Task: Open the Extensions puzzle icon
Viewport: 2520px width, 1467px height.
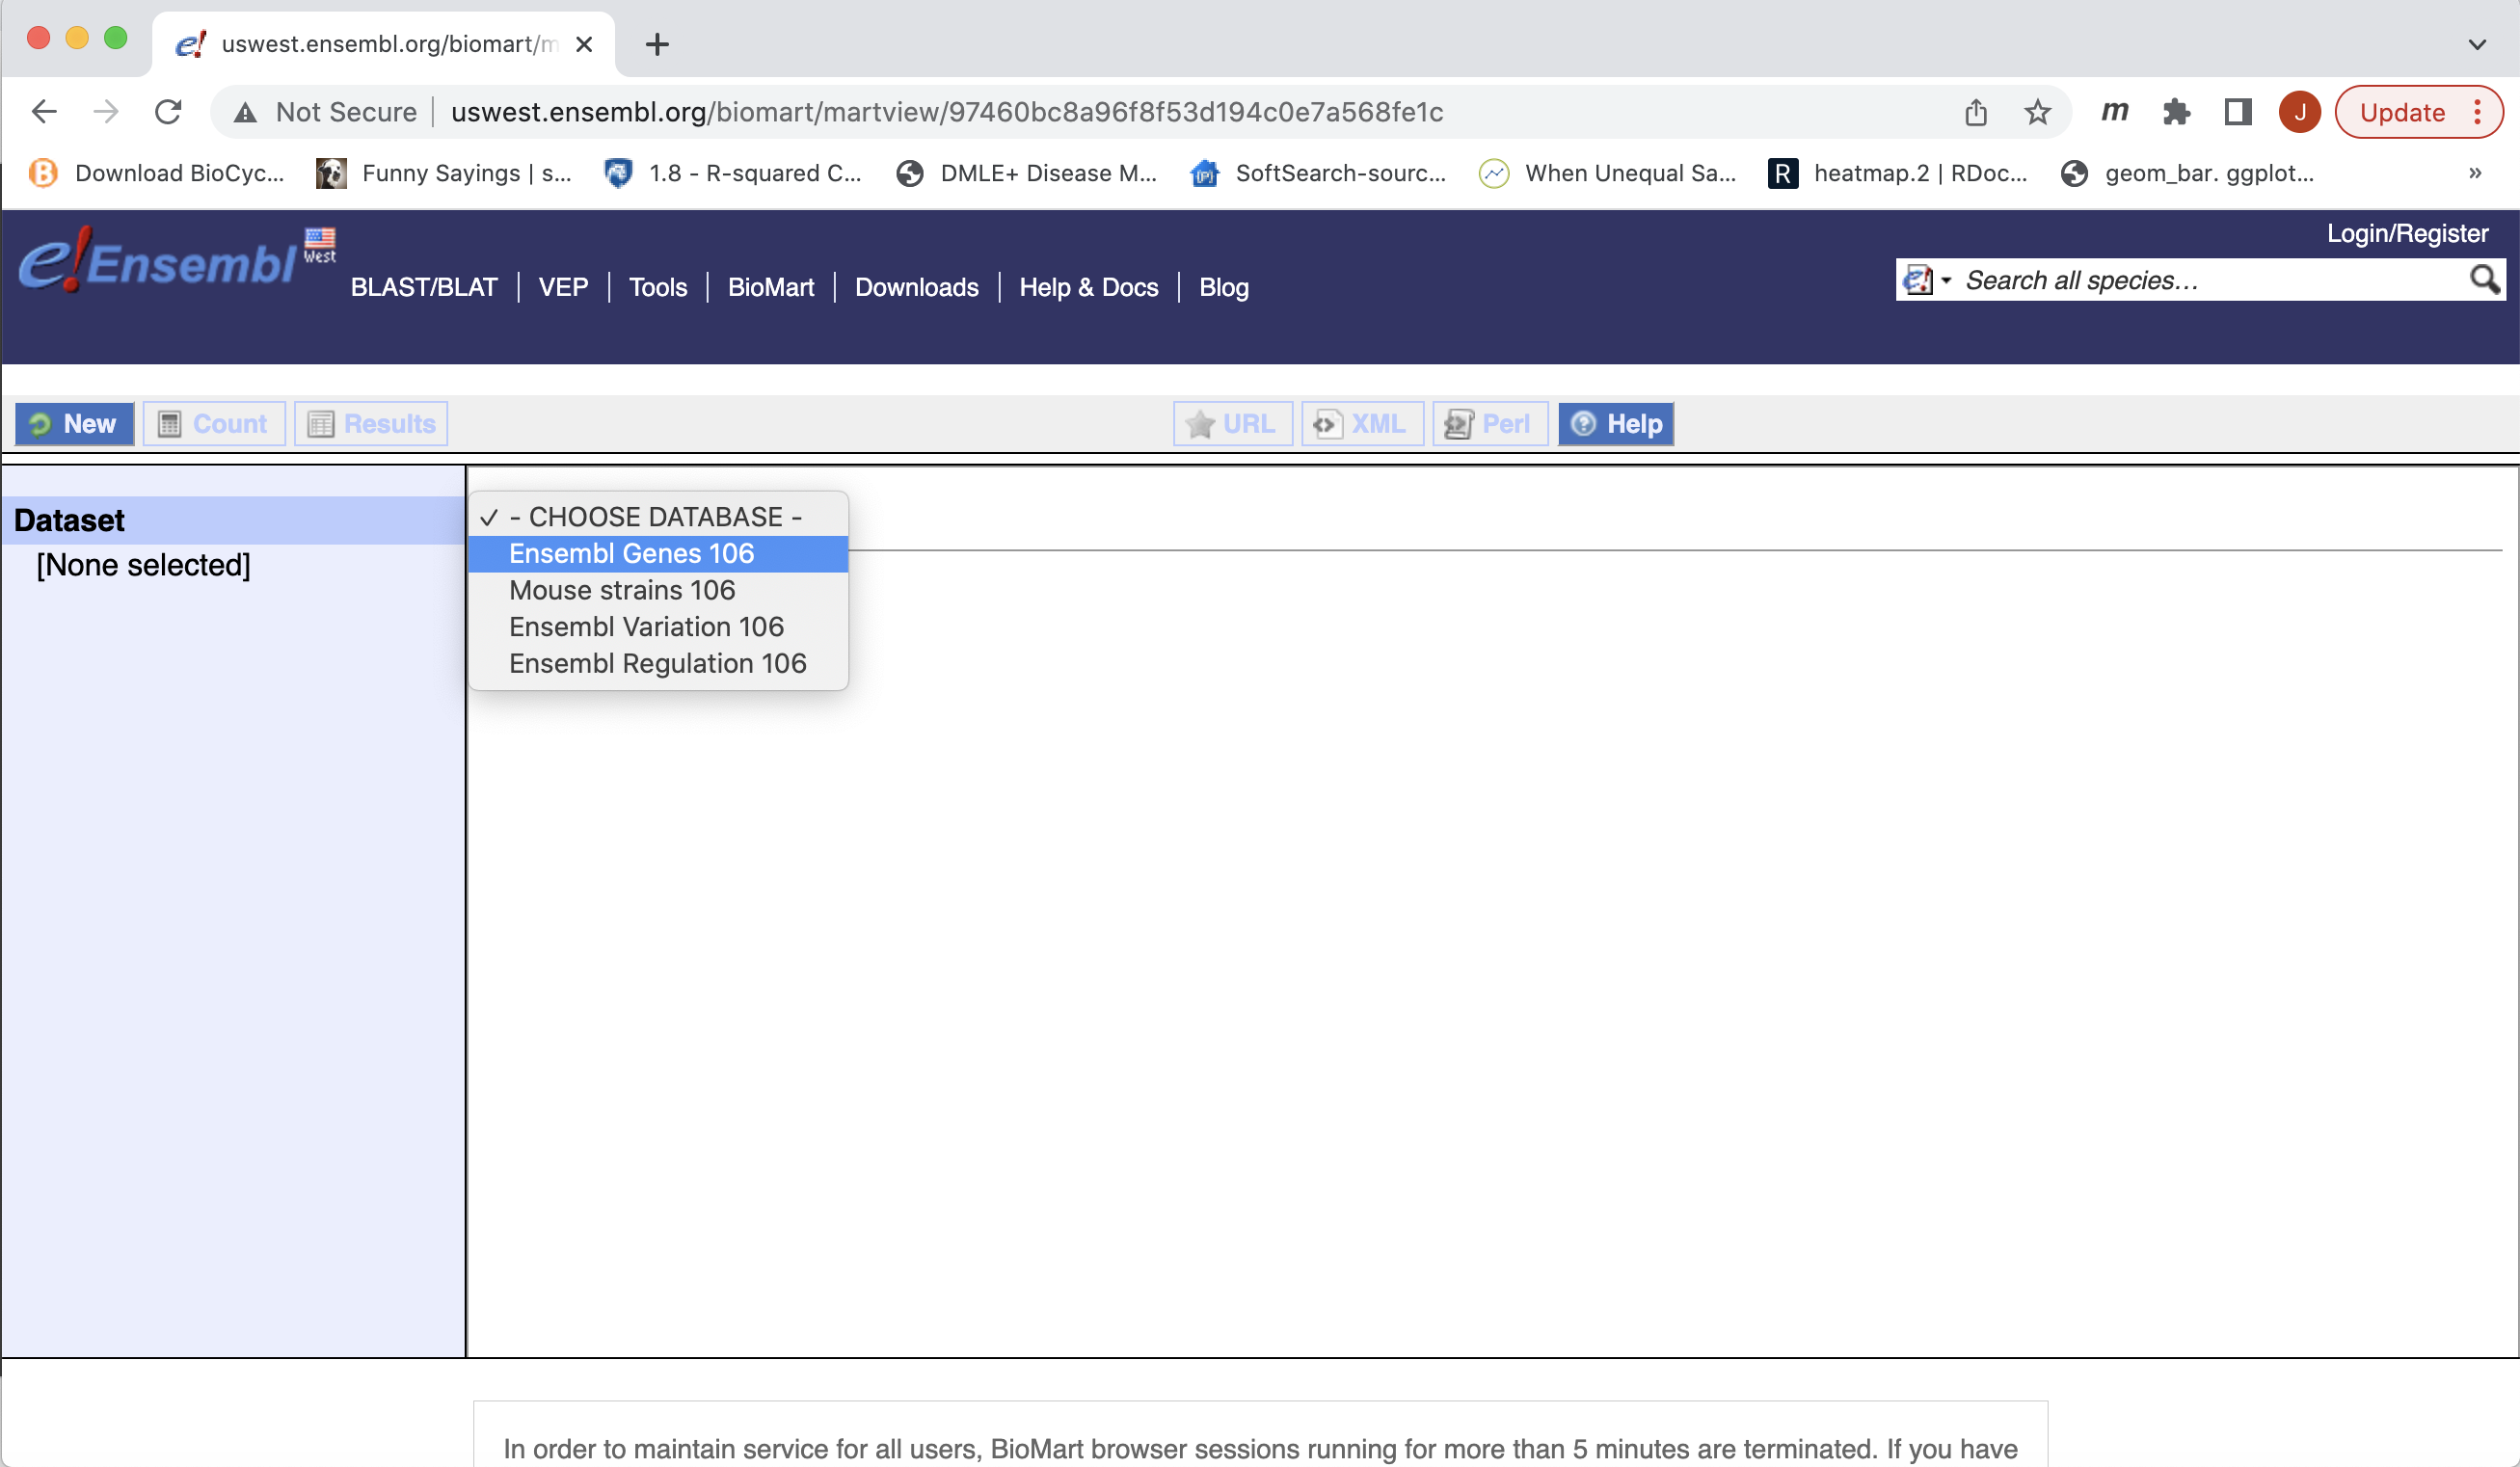Action: [x=2176, y=112]
